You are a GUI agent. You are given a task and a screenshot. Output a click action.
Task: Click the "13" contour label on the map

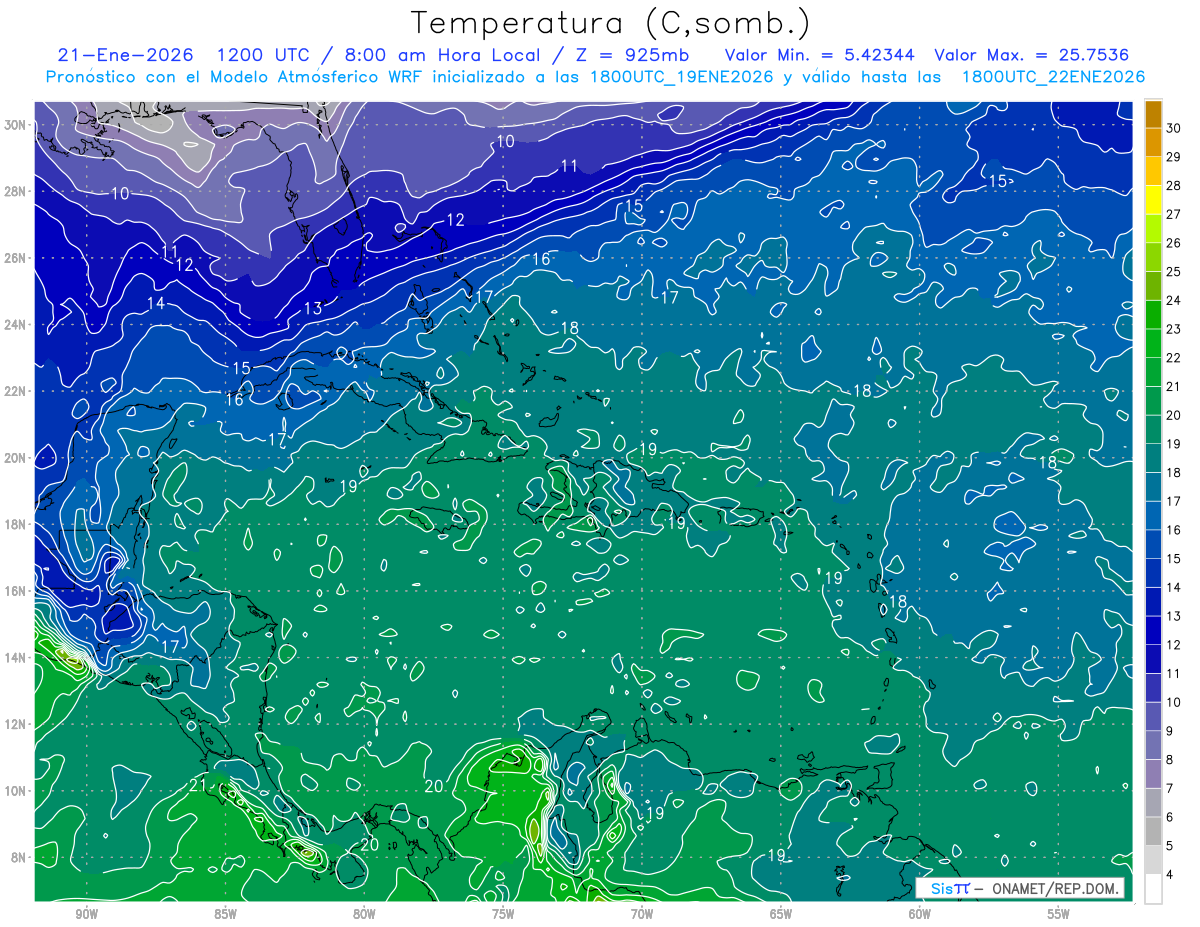tap(313, 309)
